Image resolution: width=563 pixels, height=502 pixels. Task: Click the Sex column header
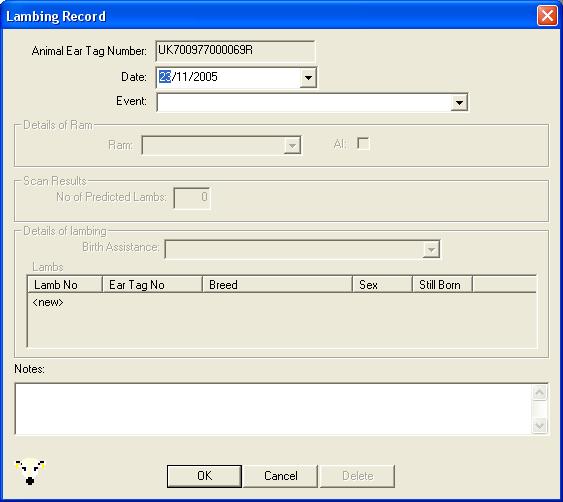382,285
